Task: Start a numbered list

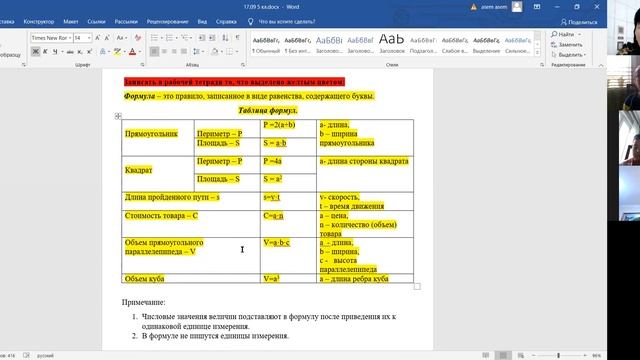Action: tap(169, 38)
